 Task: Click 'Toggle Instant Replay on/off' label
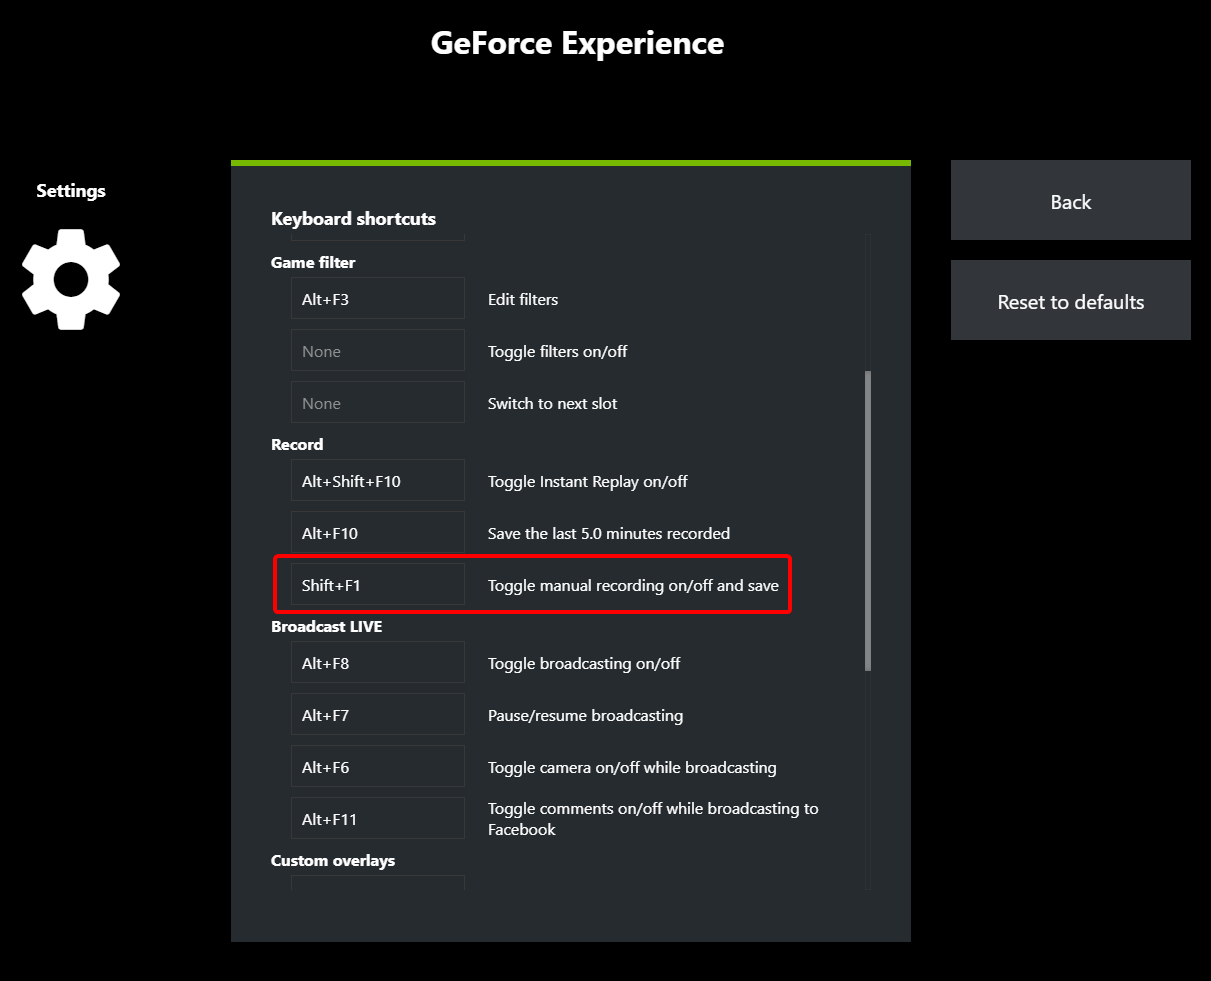(588, 481)
